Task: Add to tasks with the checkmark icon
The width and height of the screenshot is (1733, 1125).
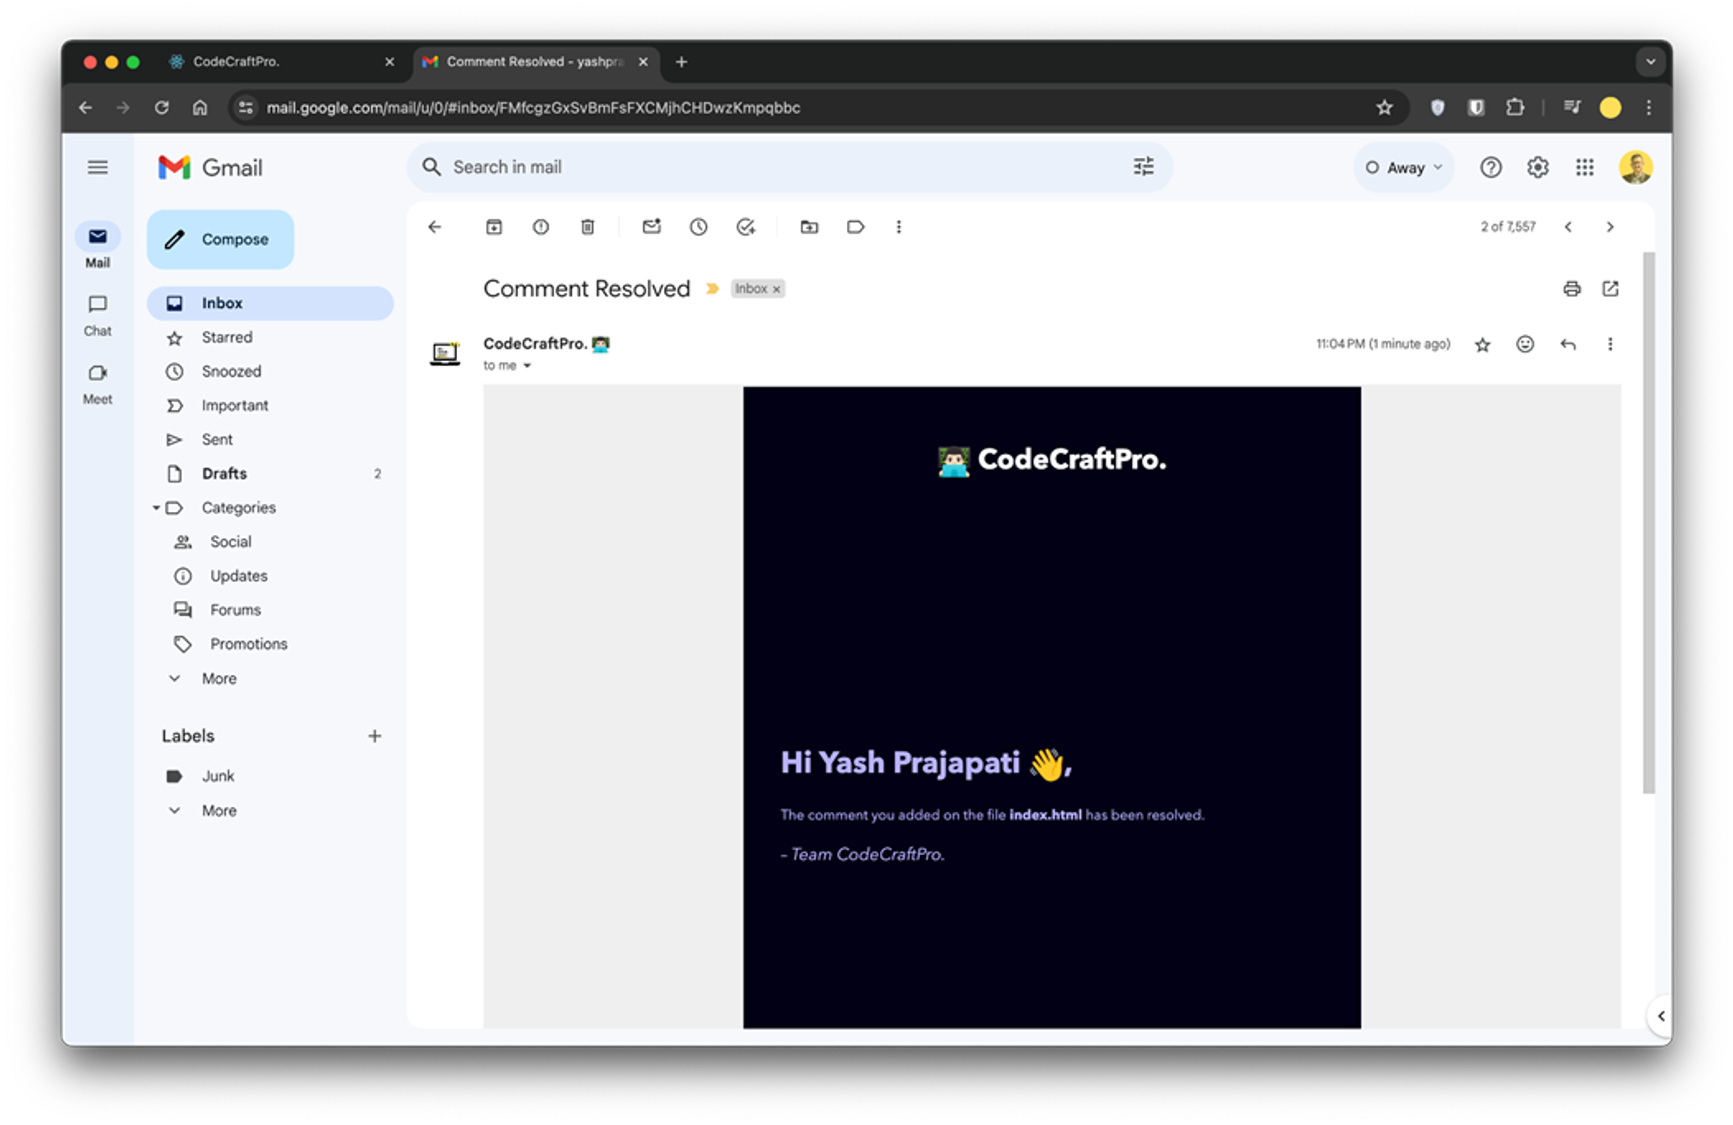Action: pos(746,227)
